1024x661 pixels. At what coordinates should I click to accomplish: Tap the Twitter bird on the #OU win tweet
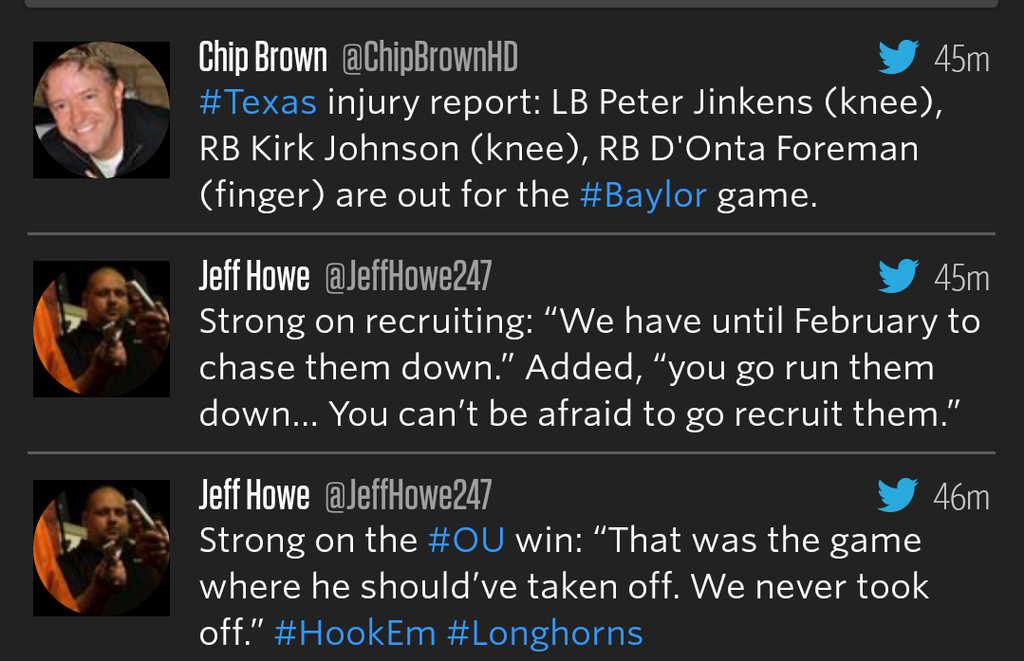[x=898, y=495]
